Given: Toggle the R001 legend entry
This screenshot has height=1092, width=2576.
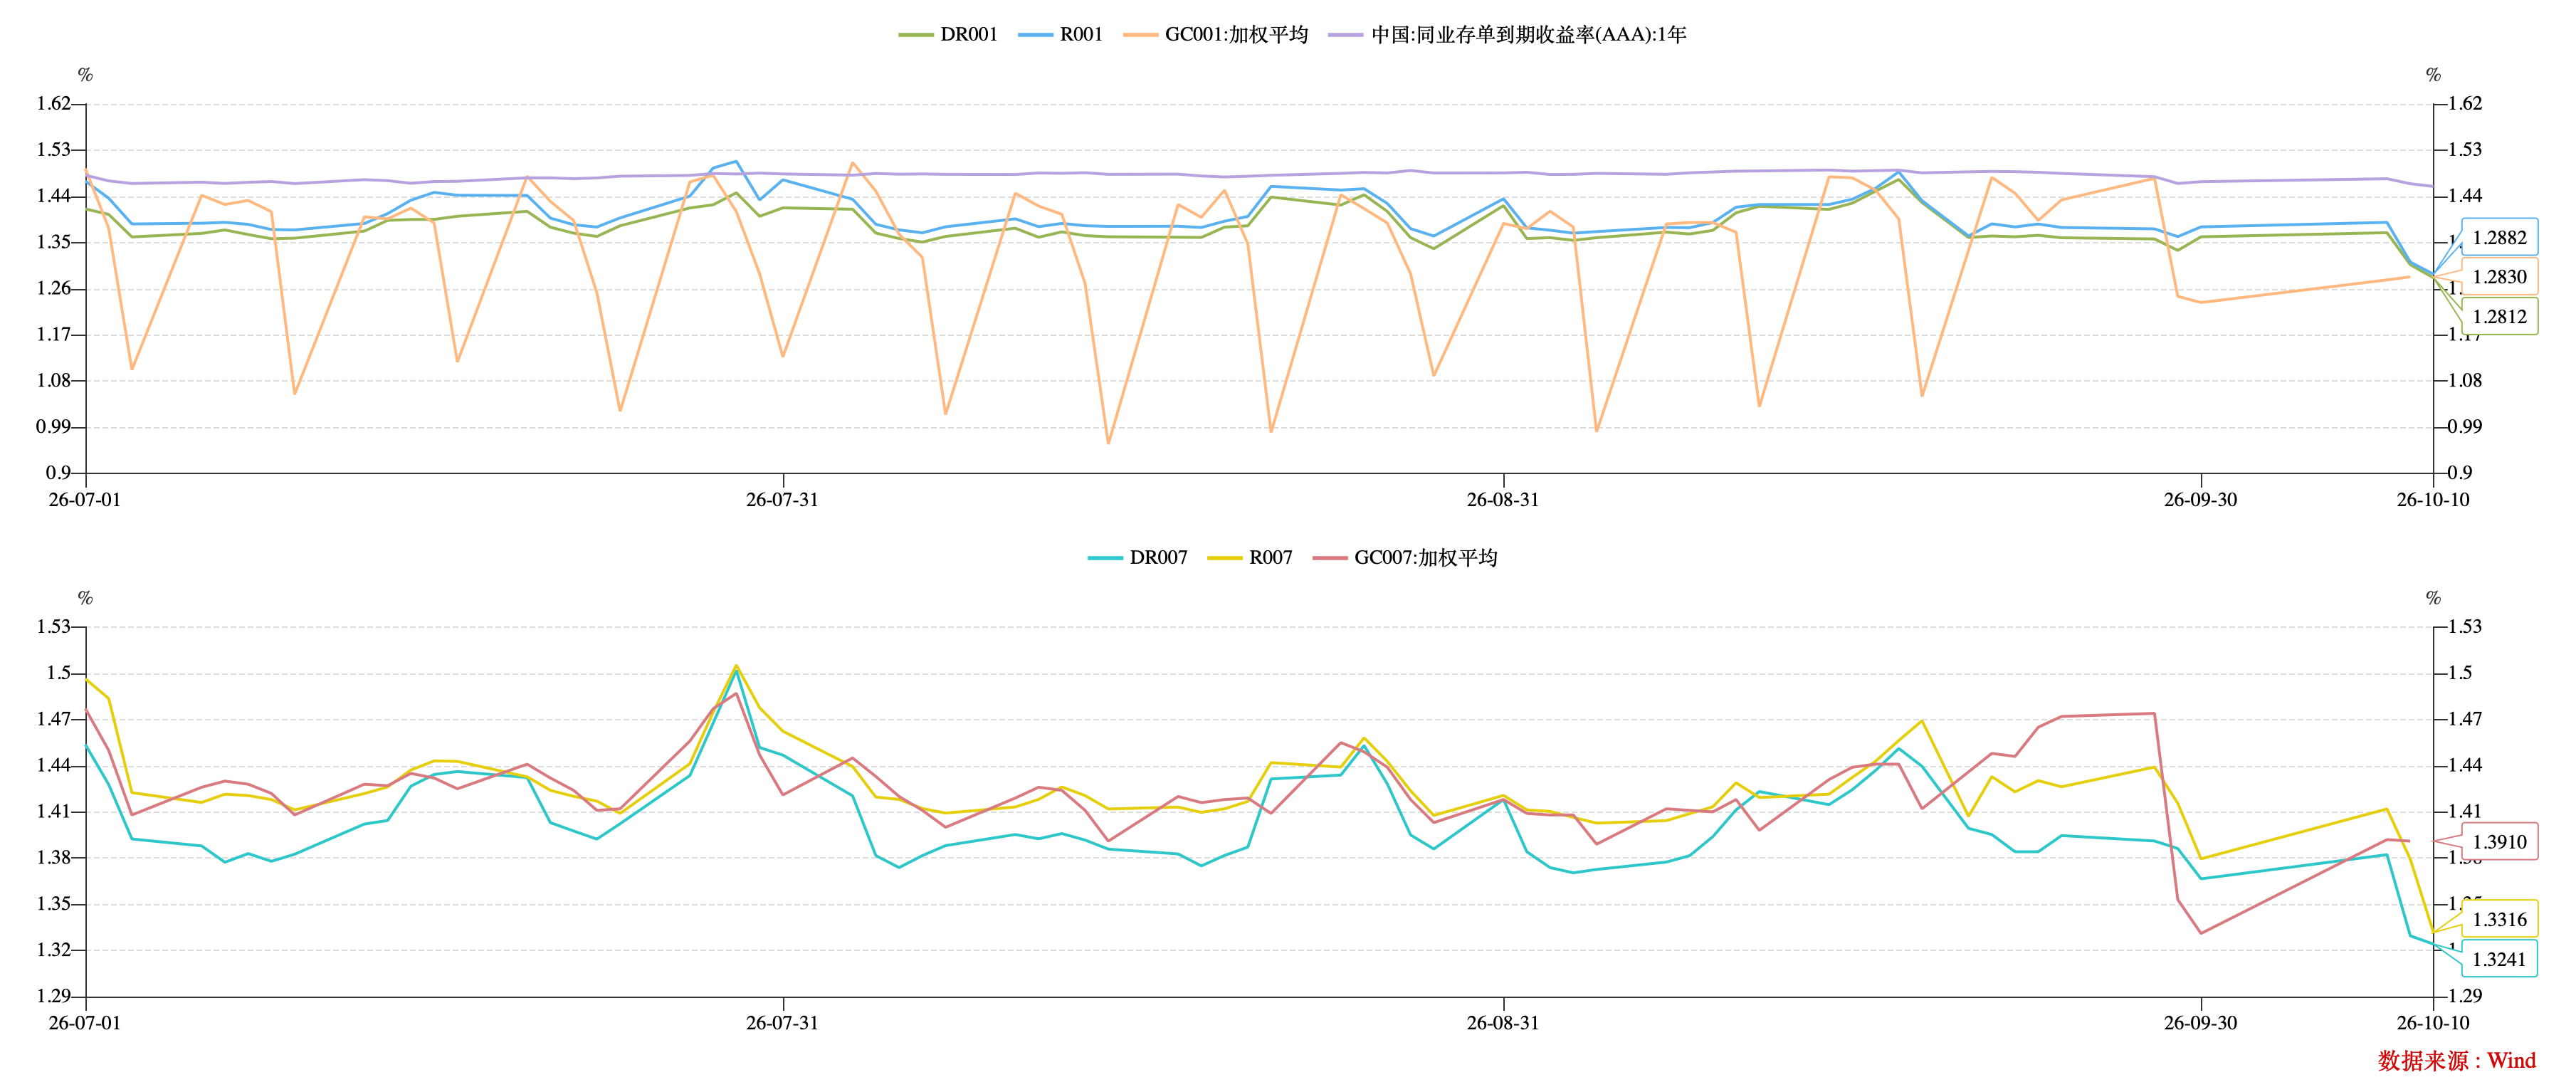Looking at the screenshot, I should pos(1060,35).
